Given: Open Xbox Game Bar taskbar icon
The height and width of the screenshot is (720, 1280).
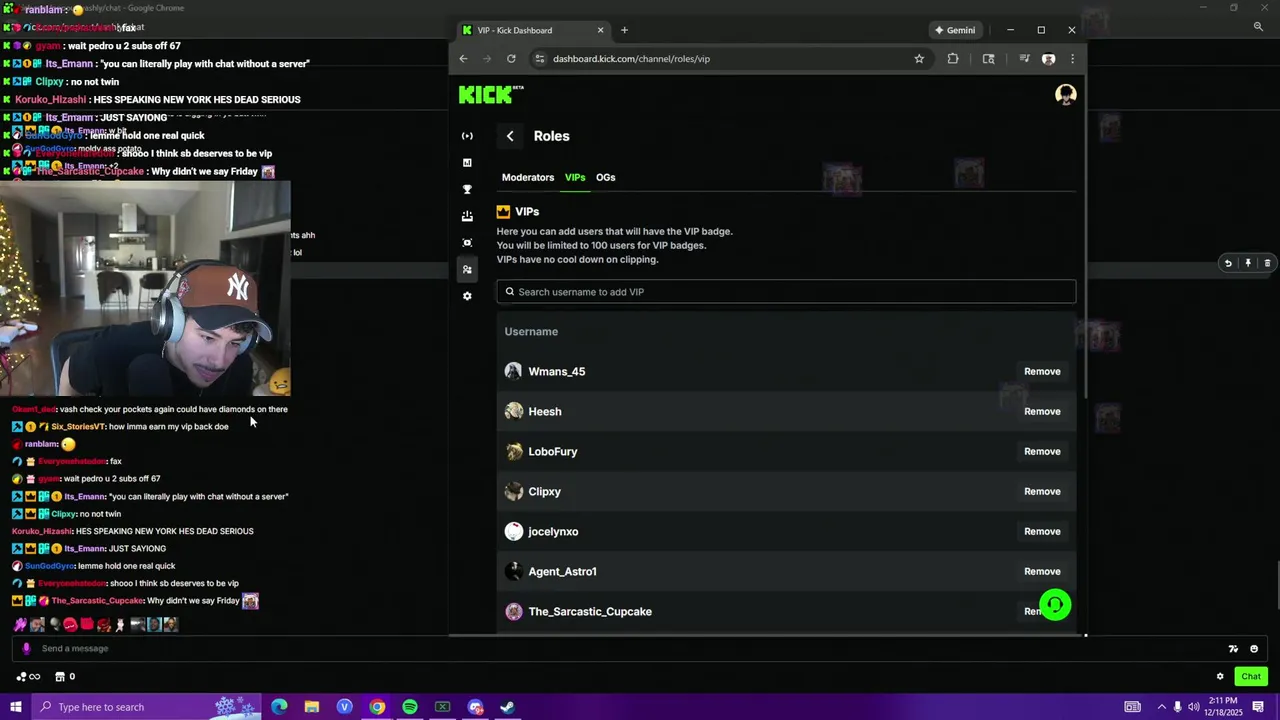Looking at the screenshot, I should [x=443, y=707].
